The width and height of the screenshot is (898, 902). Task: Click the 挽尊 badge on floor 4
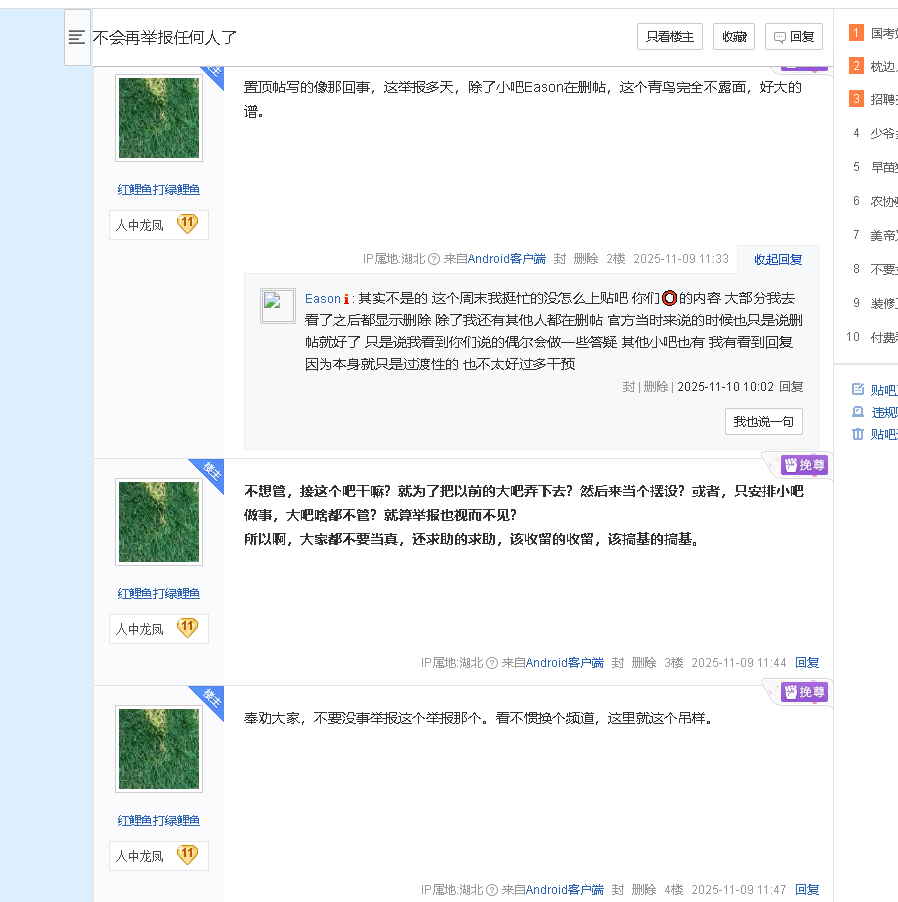click(805, 692)
